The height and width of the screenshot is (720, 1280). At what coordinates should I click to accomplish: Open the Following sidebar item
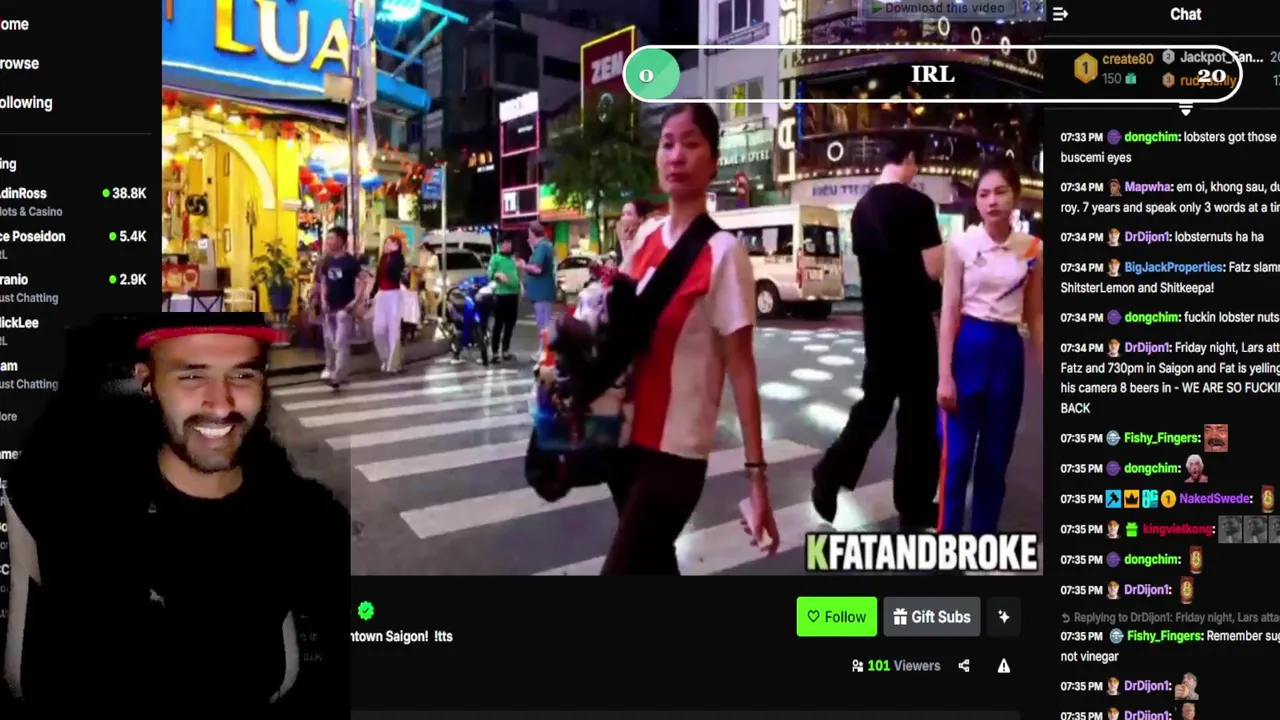click(x=26, y=102)
